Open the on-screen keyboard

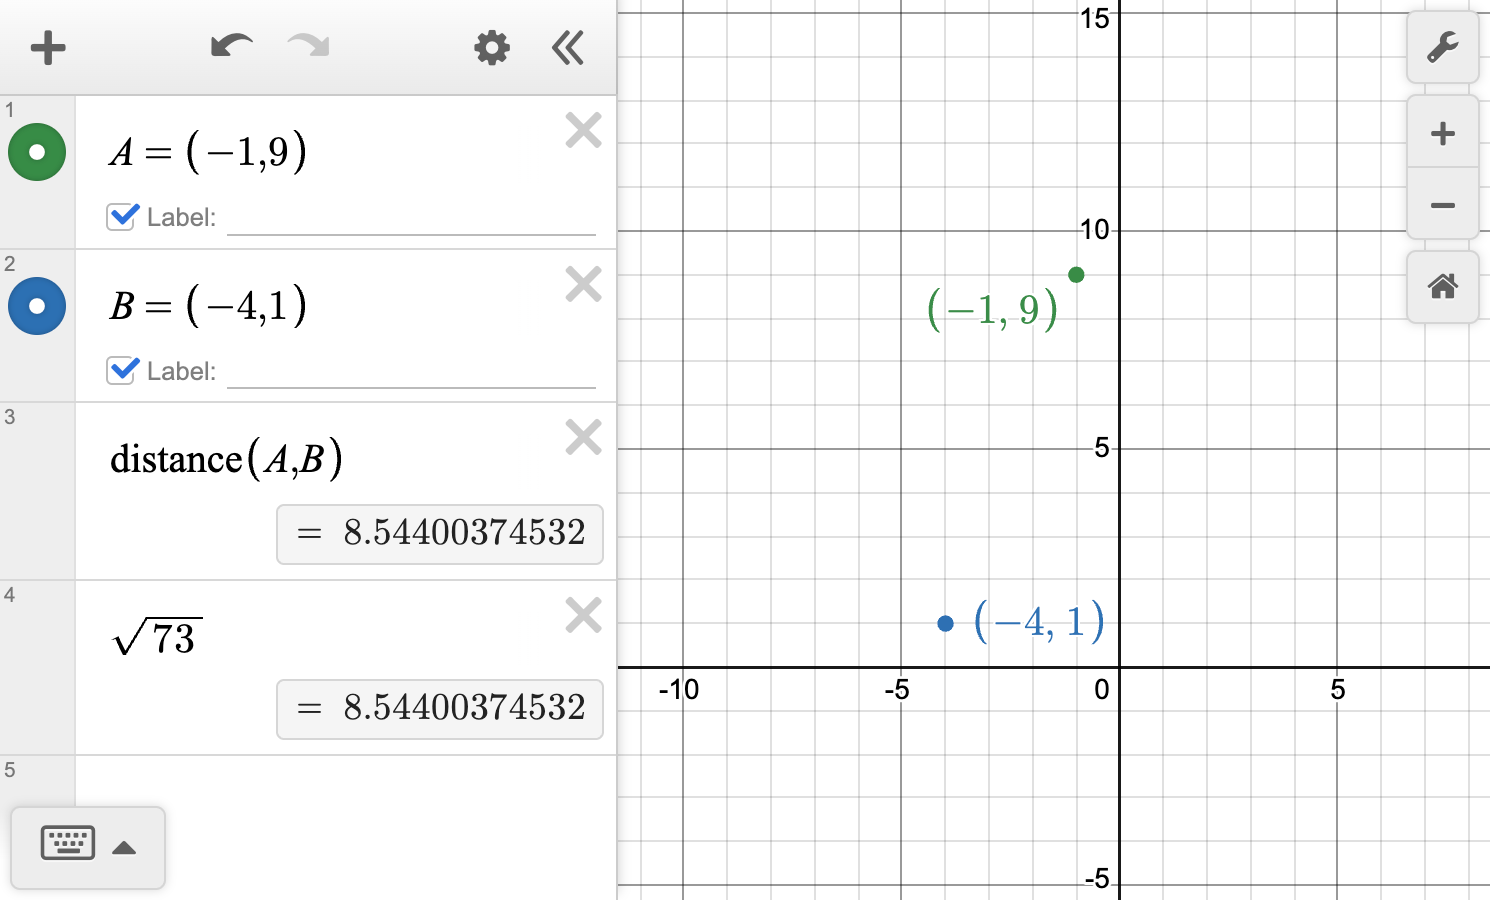click(x=67, y=843)
